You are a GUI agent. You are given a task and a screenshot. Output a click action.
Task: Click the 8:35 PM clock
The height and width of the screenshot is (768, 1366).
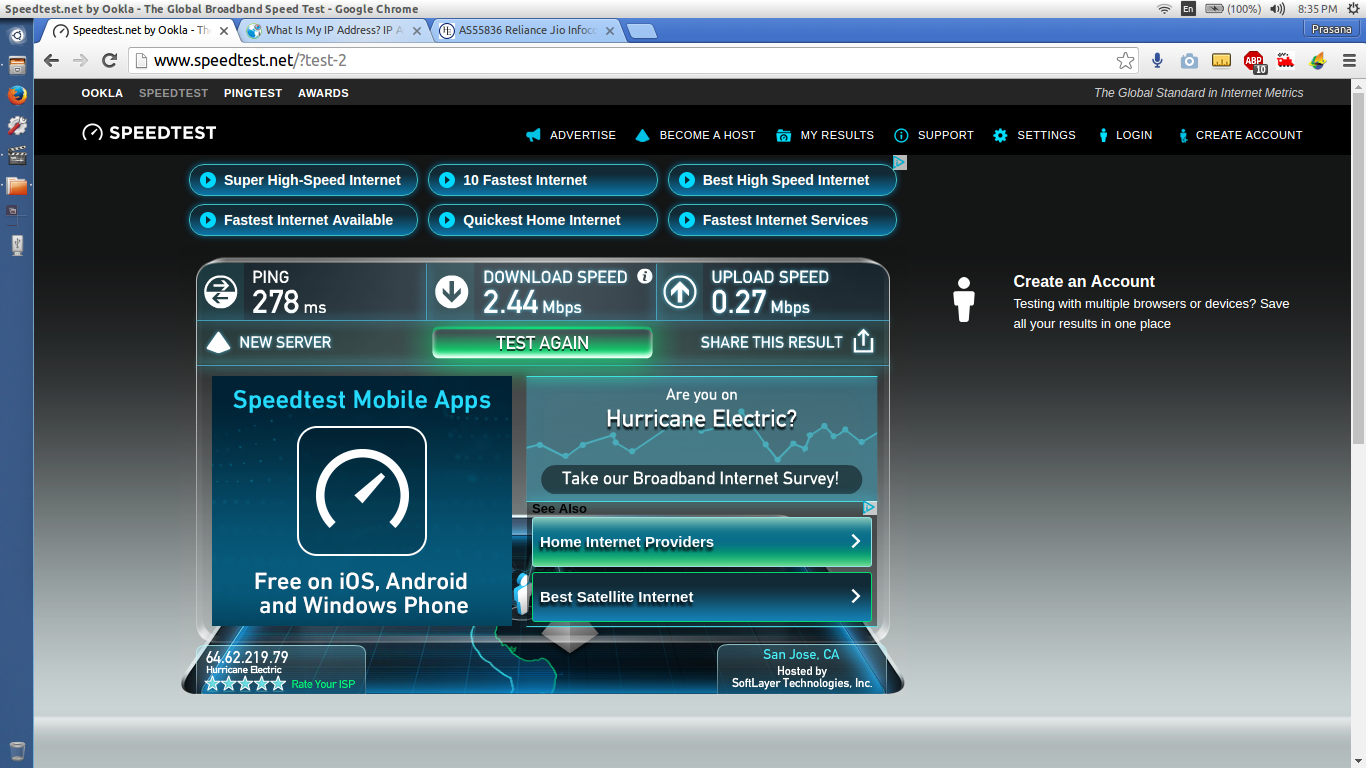click(x=1317, y=8)
